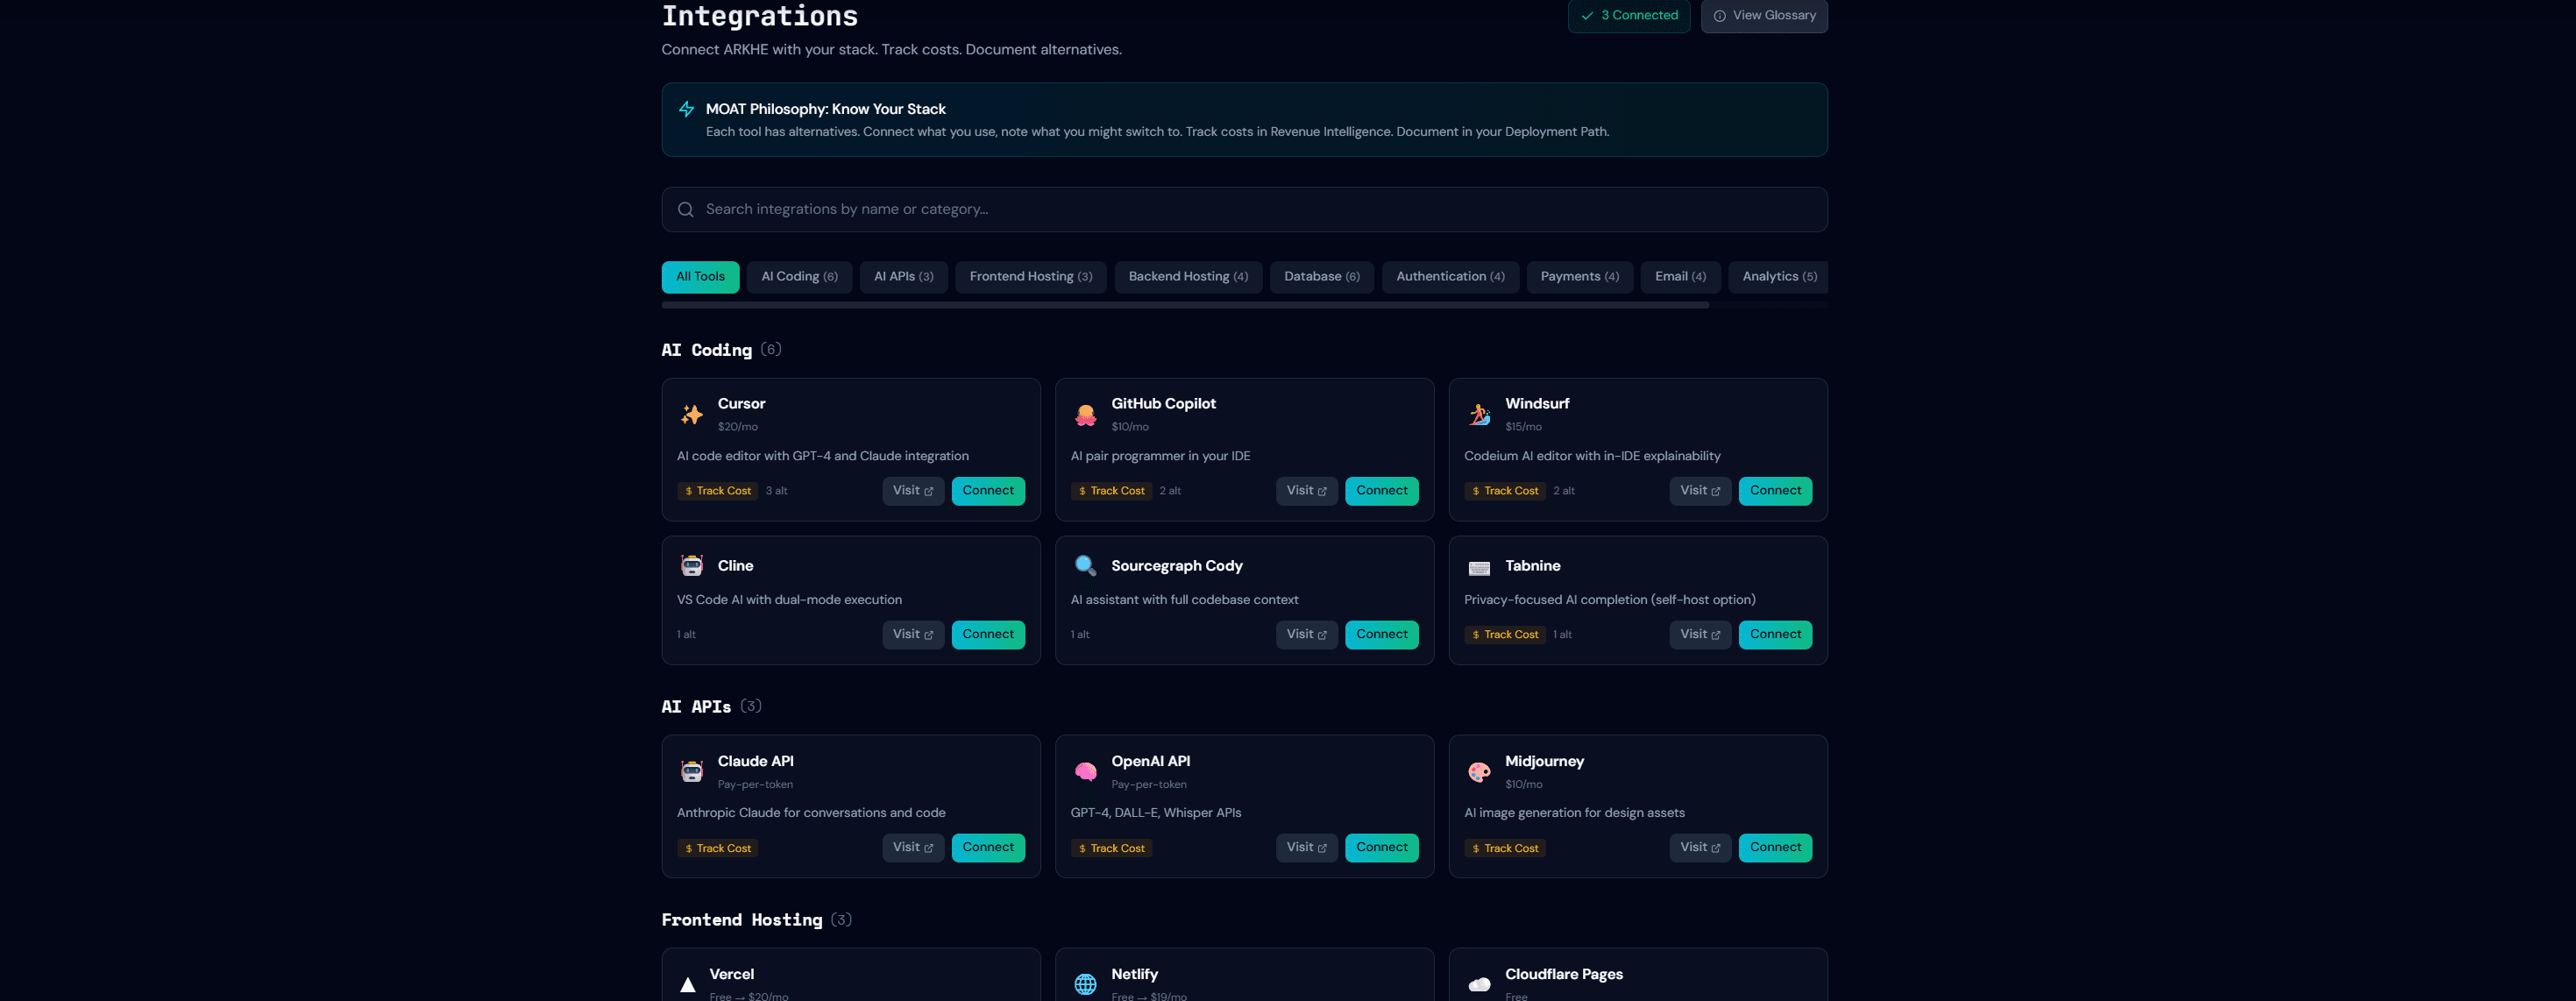
Task: Open the View Glossary panel
Action: point(1764,15)
